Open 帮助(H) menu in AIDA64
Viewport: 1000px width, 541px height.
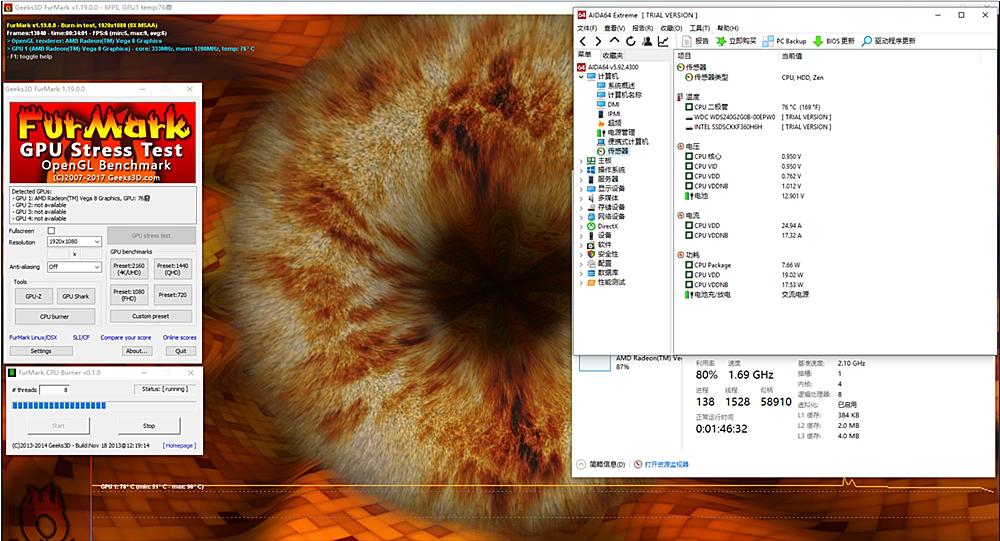728,28
